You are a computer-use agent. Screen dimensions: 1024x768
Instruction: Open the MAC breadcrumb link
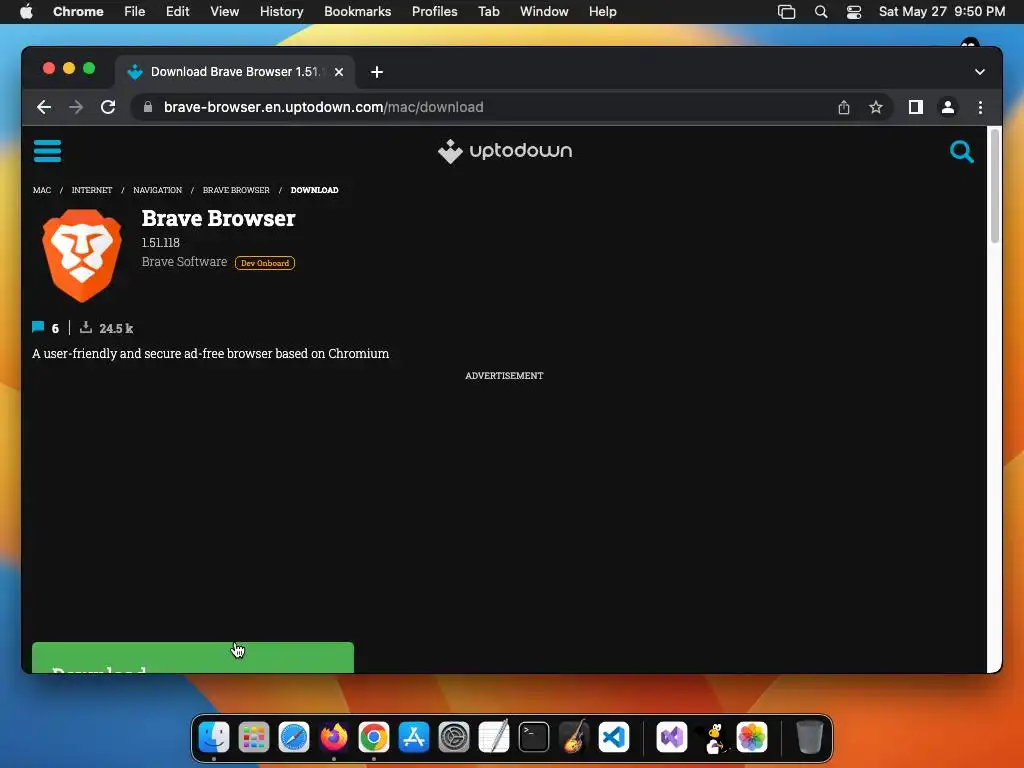pos(42,190)
